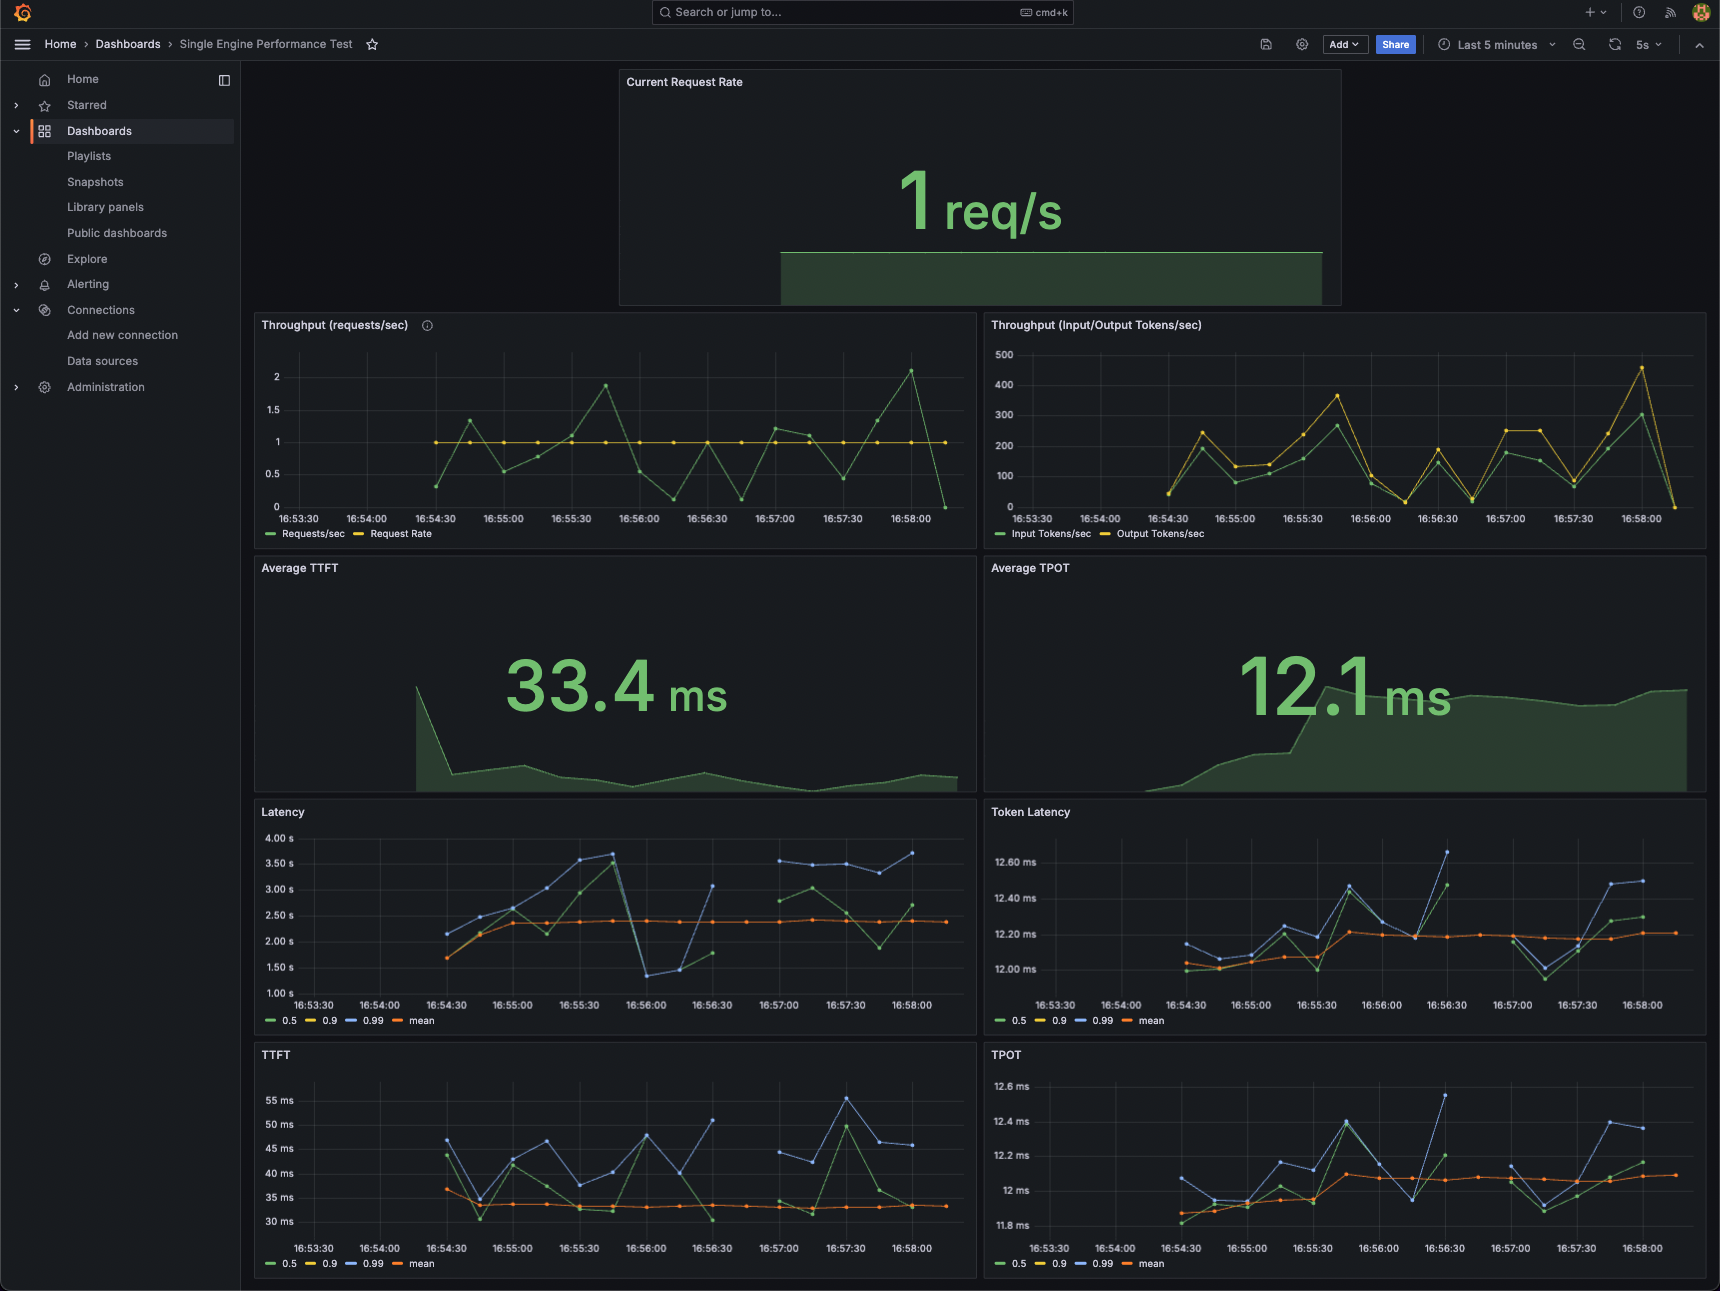Open dashboard settings gear icon
The image size is (1720, 1291).
pyautogui.click(x=1302, y=44)
